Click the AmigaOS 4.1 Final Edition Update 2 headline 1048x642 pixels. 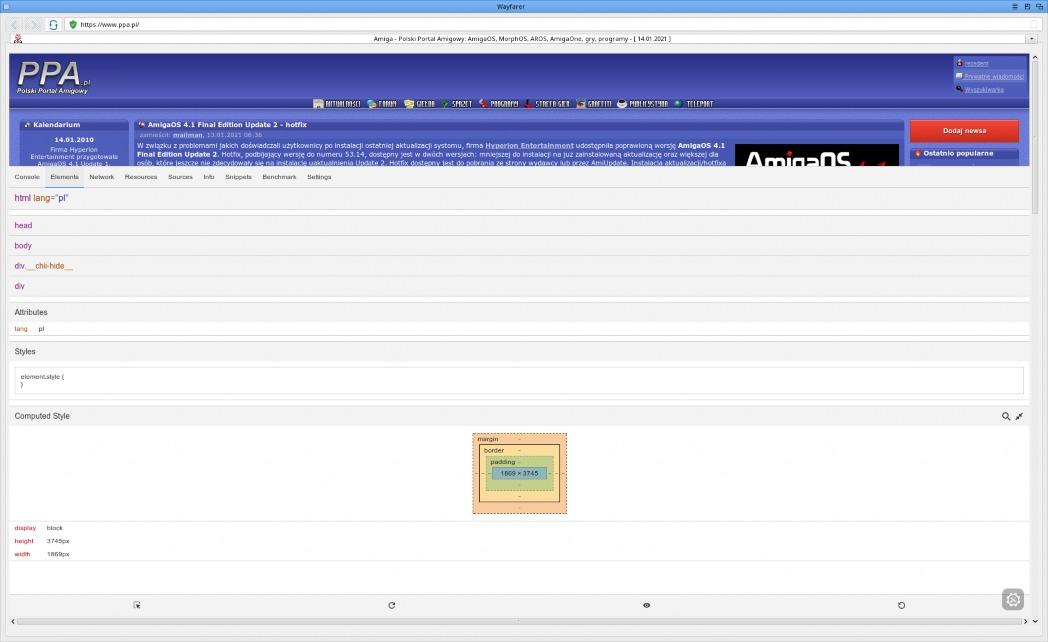point(227,125)
